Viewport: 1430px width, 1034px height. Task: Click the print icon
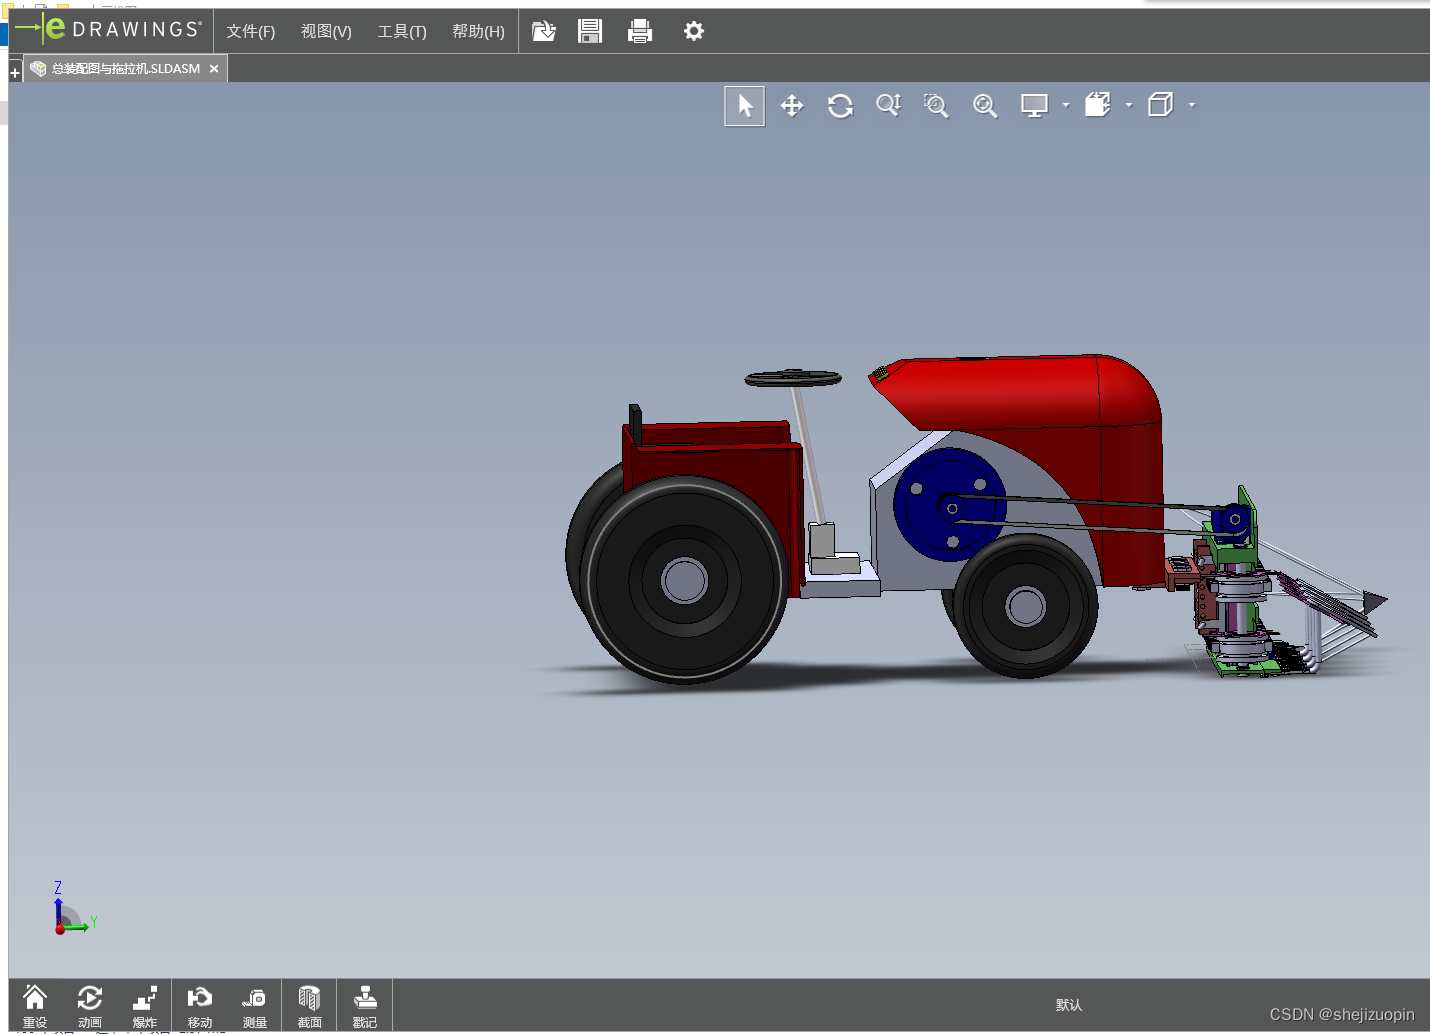640,31
